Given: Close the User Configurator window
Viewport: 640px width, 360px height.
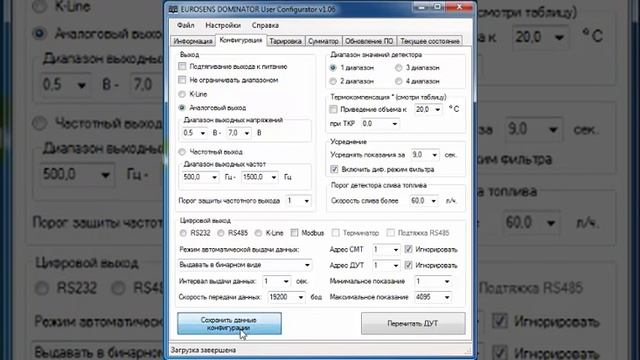Looking at the screenshot, I should (459, 7).
